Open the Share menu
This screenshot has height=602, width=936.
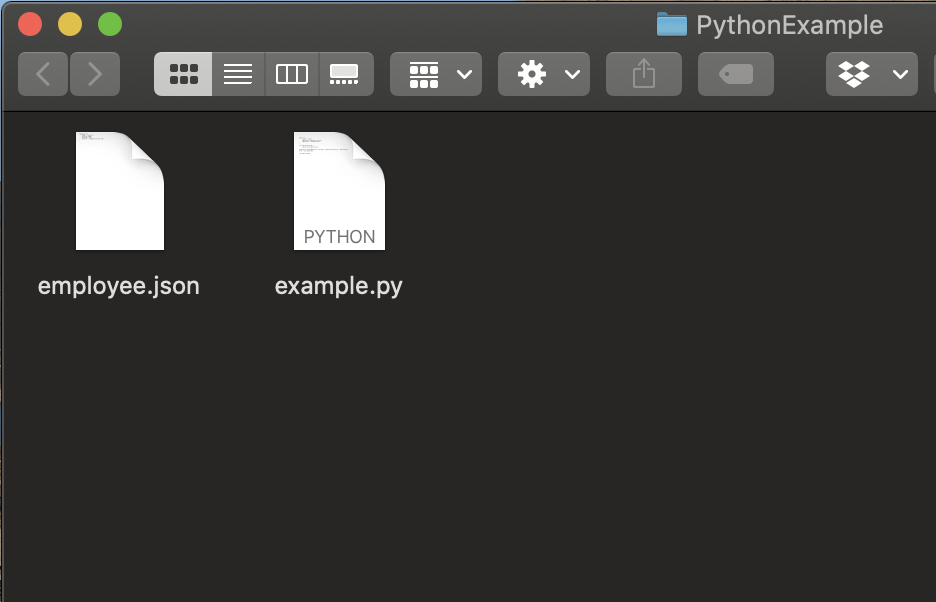pos(643,73)
